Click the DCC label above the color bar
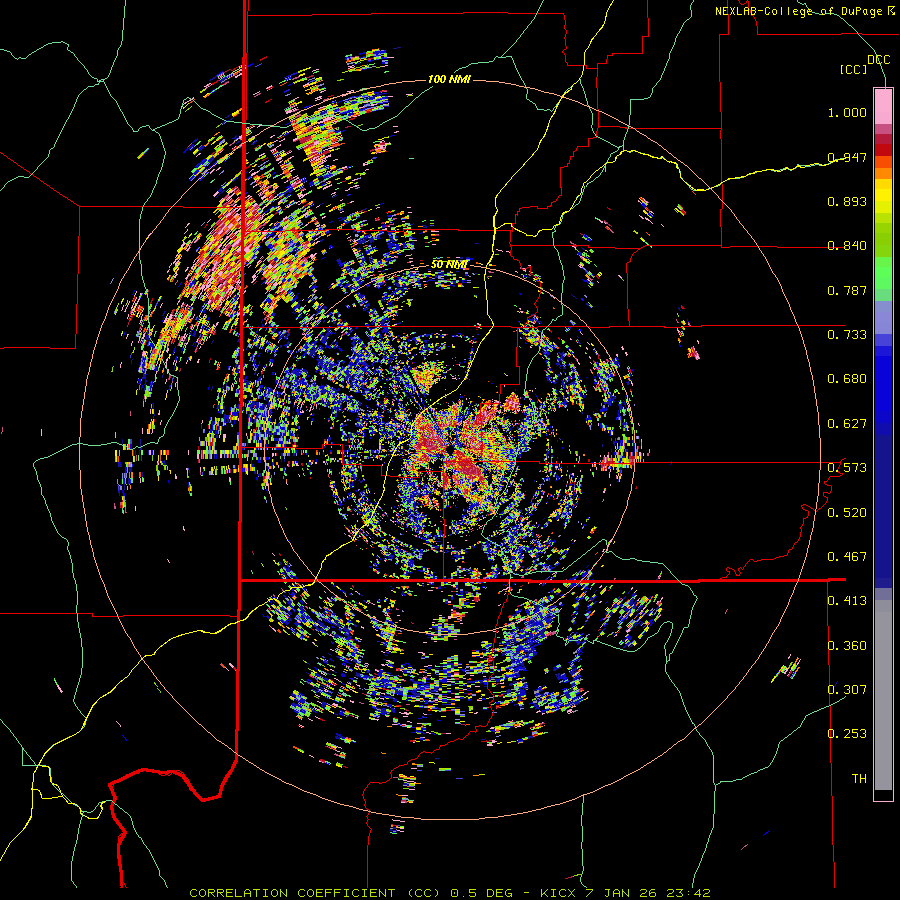 [x=879, y=59]
